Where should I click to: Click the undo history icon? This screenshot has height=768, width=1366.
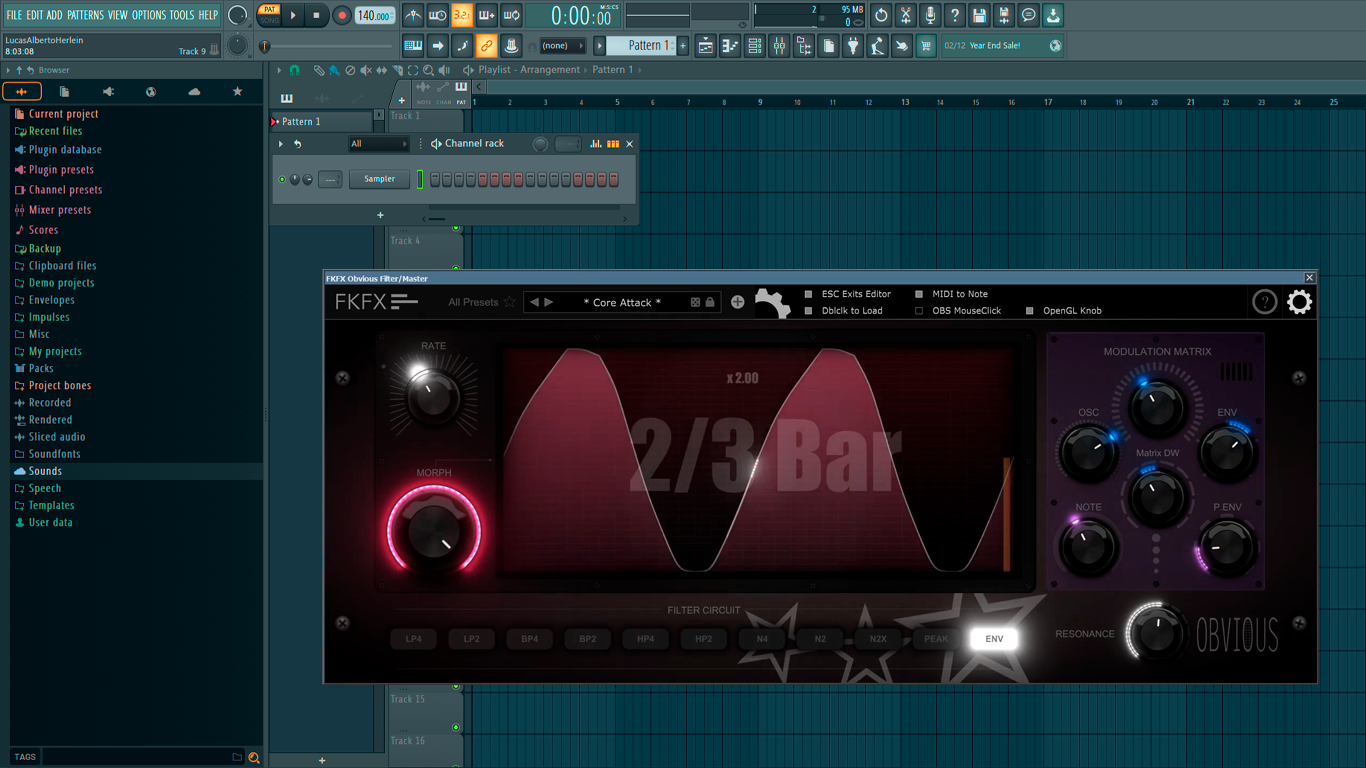(881, 15)
